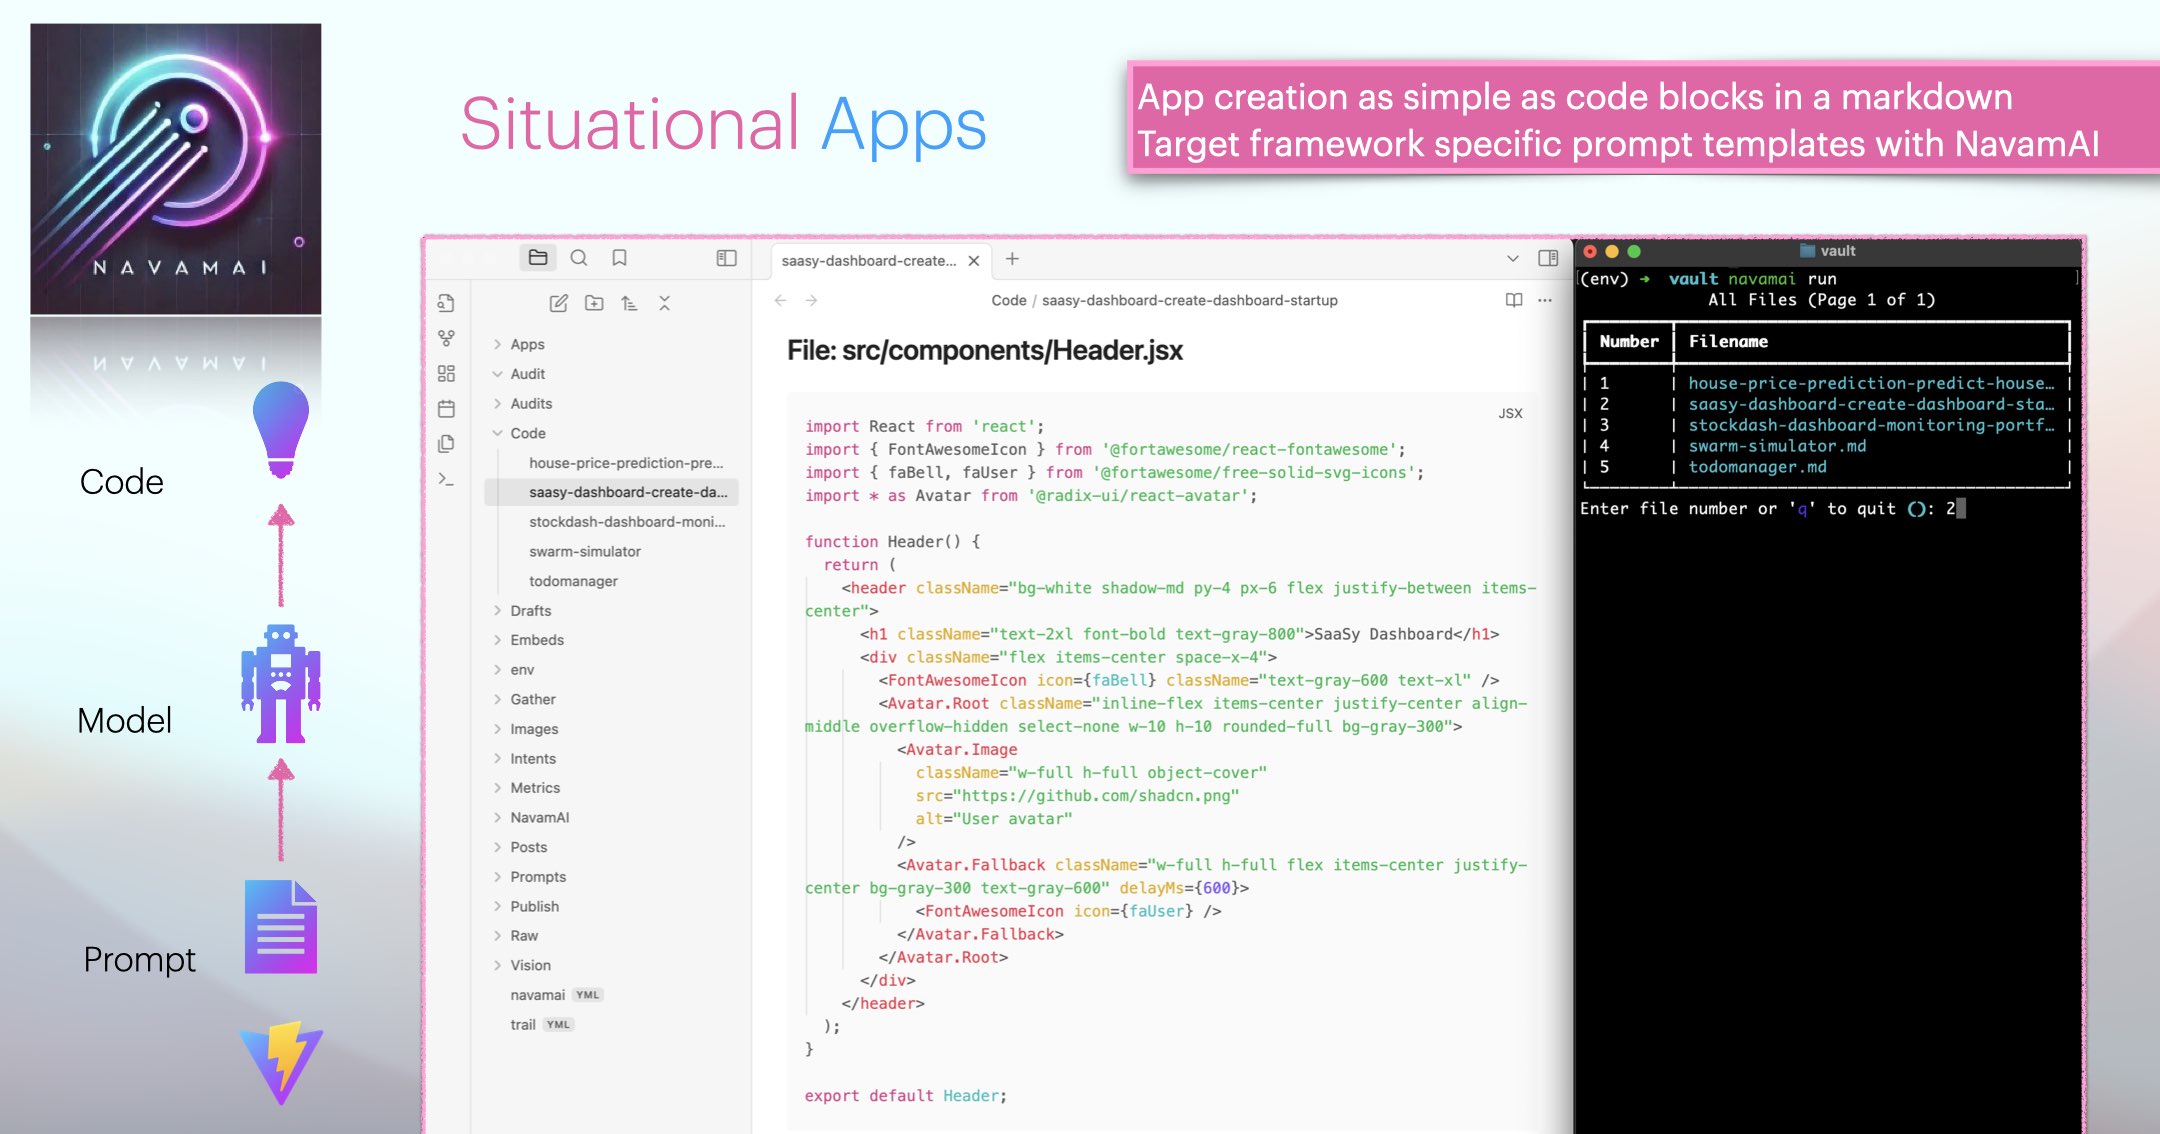The image size is (2160, 1134).
Task: Collapse all folders icon in explorer
Action: (x=665, y=303)
